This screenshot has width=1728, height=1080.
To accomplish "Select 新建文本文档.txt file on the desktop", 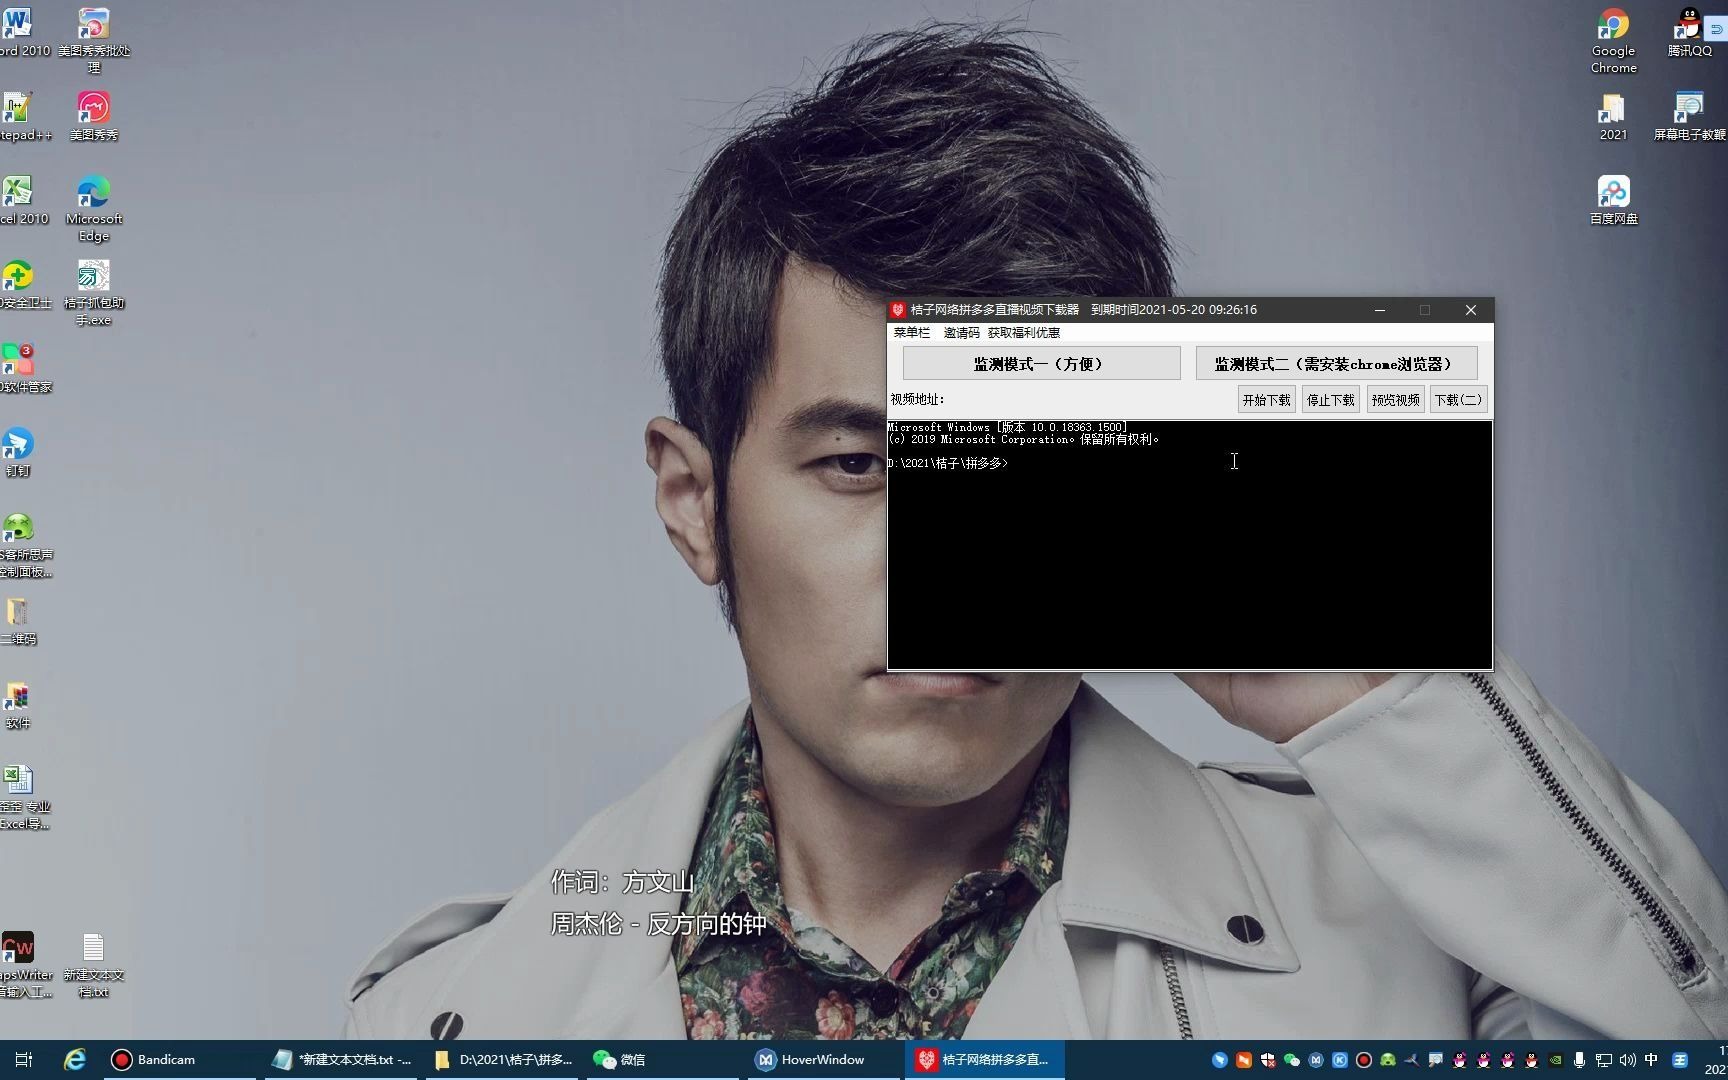I will (x=94, y=964).
